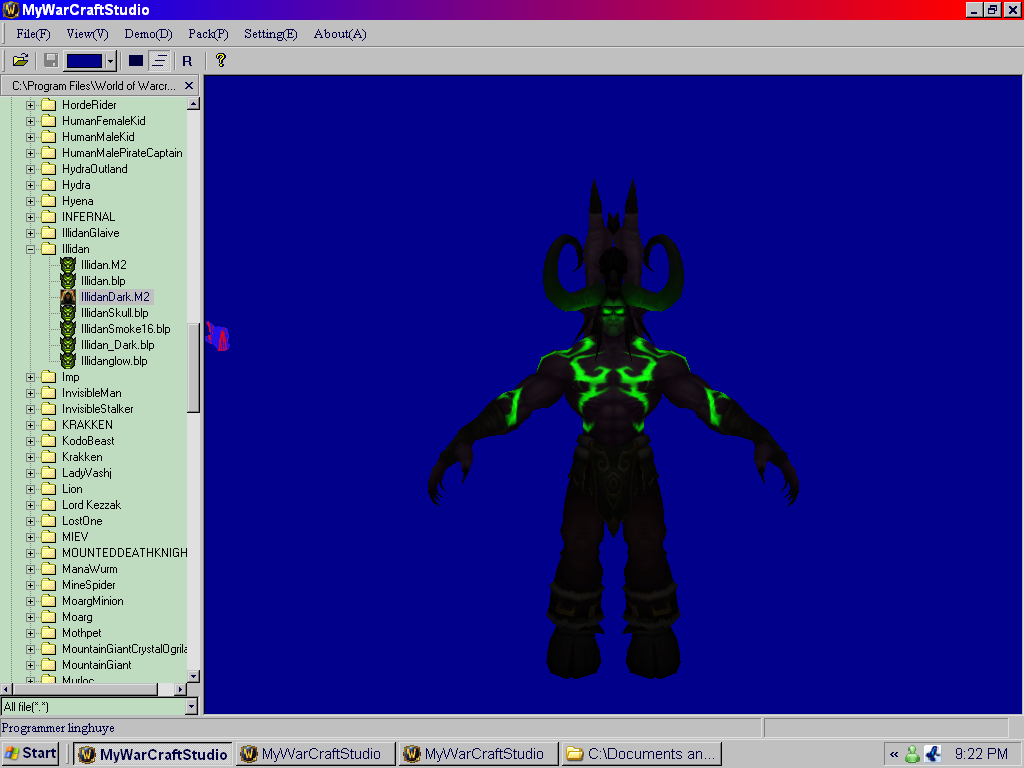Click the horizontal scrollbar right arrow
Image resolution: width=1024 pixels, height=768 pixels.
[x=181, y=689]
